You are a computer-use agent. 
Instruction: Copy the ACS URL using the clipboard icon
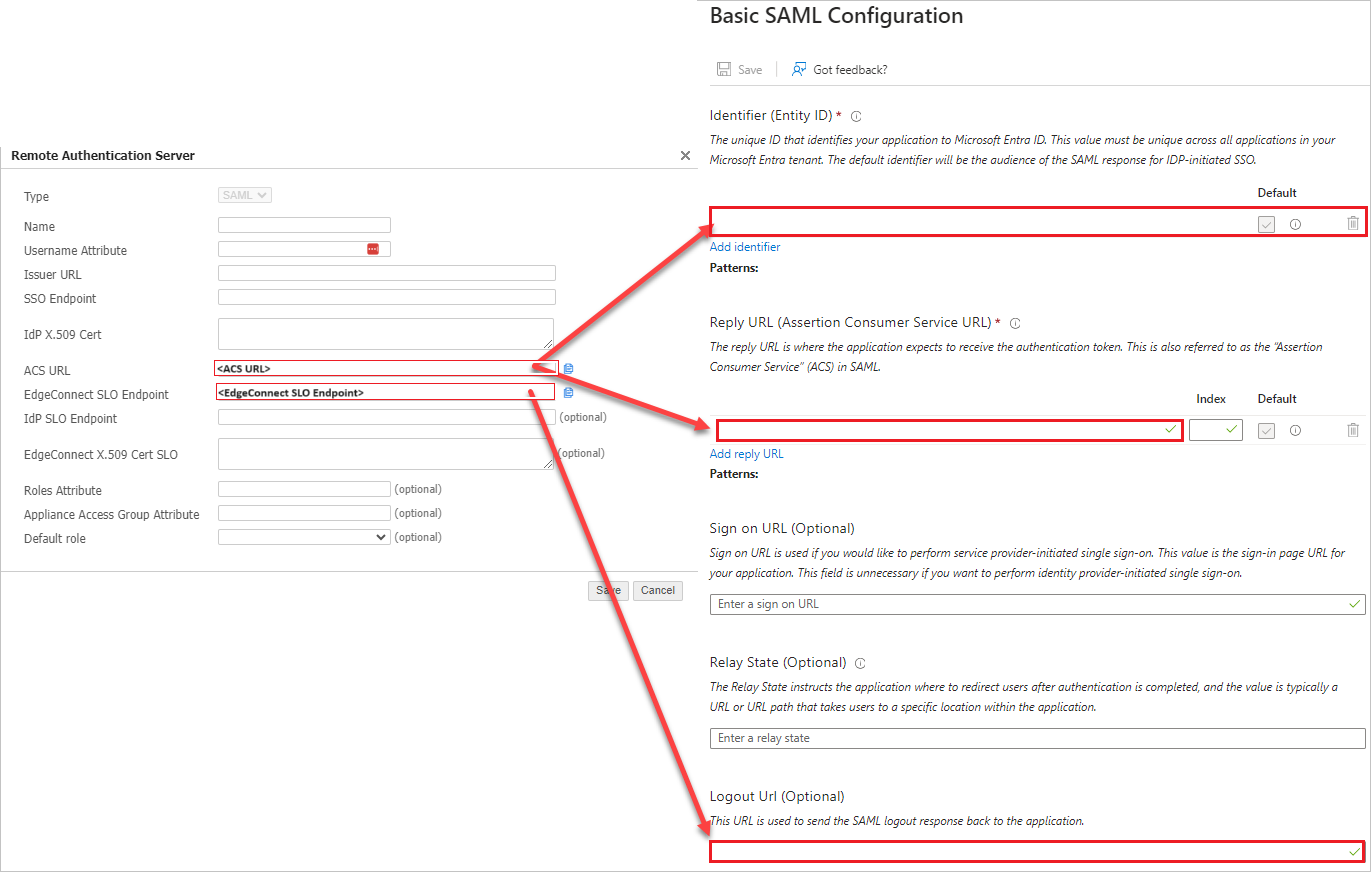tap(568, 368)
